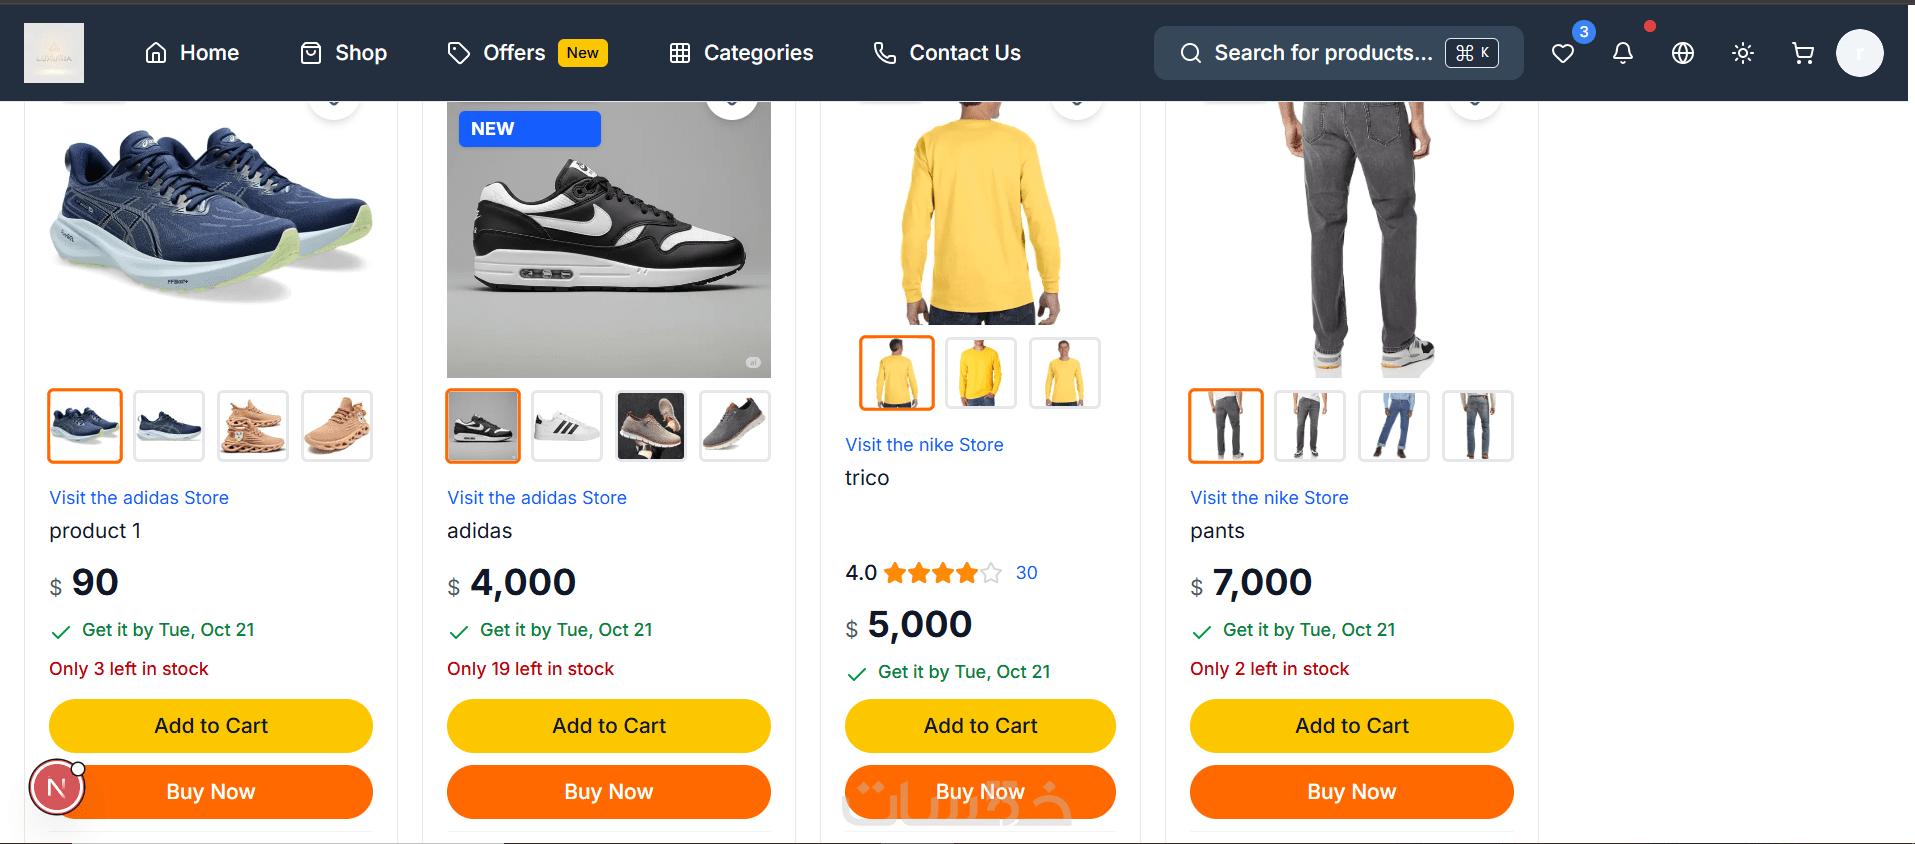Open the notifications bell
Viewport: 1915px width, 844px height.
click(1623, 53)
